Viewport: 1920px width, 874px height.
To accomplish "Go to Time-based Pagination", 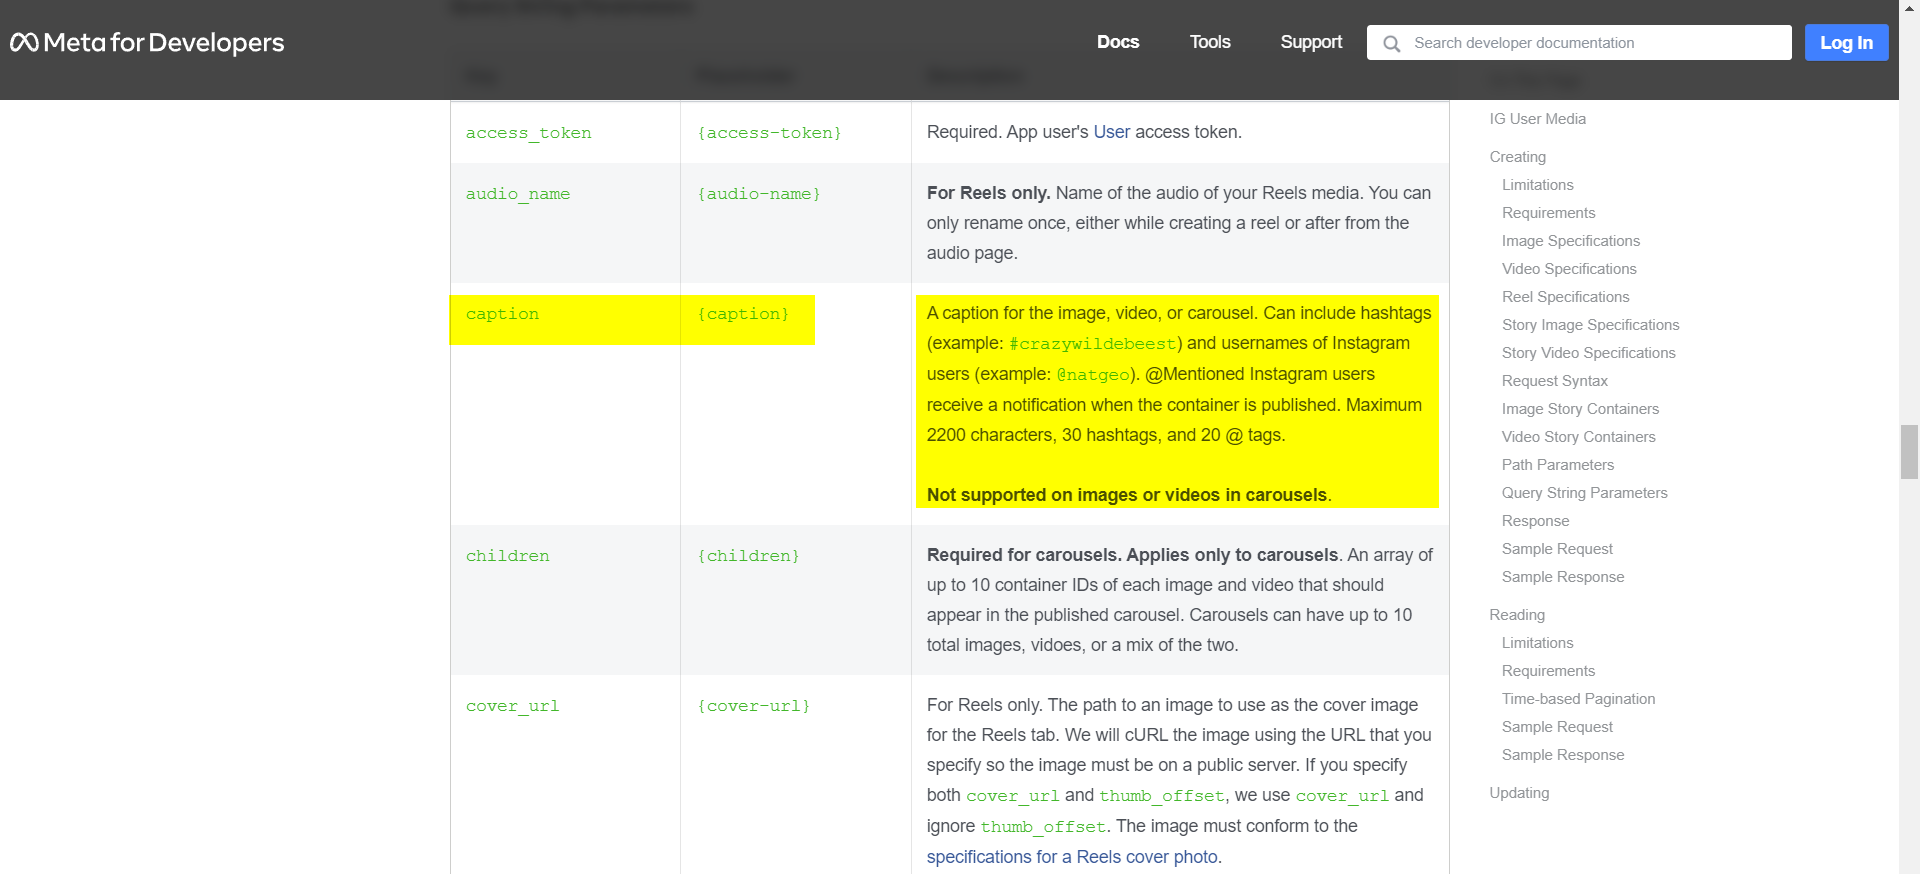I will click(1578, 699).
